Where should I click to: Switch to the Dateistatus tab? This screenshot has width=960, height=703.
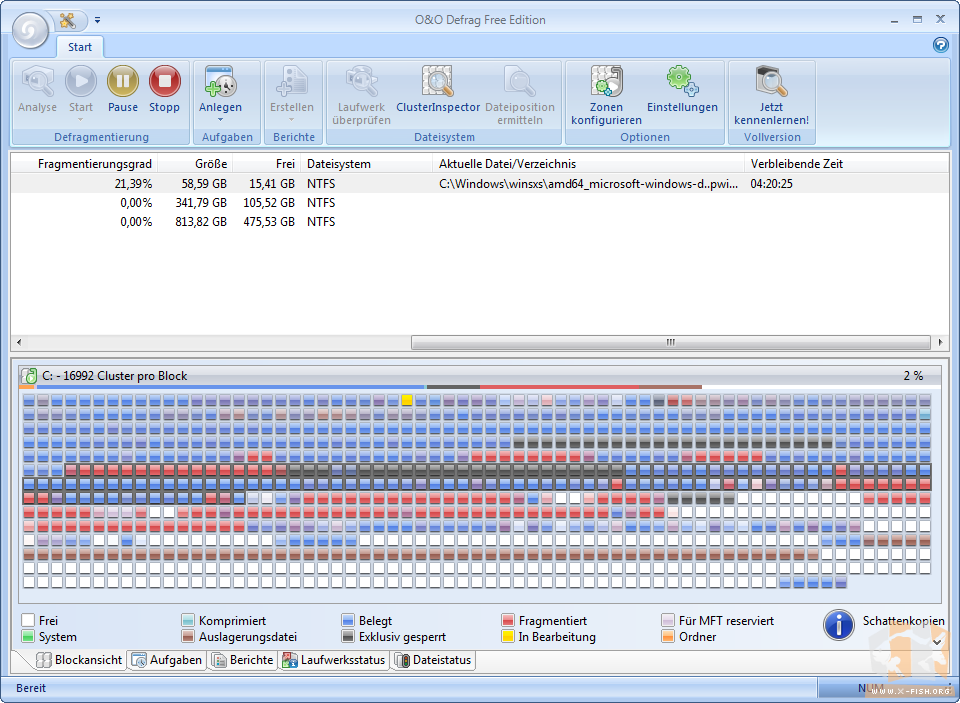[x=433, y=660]
